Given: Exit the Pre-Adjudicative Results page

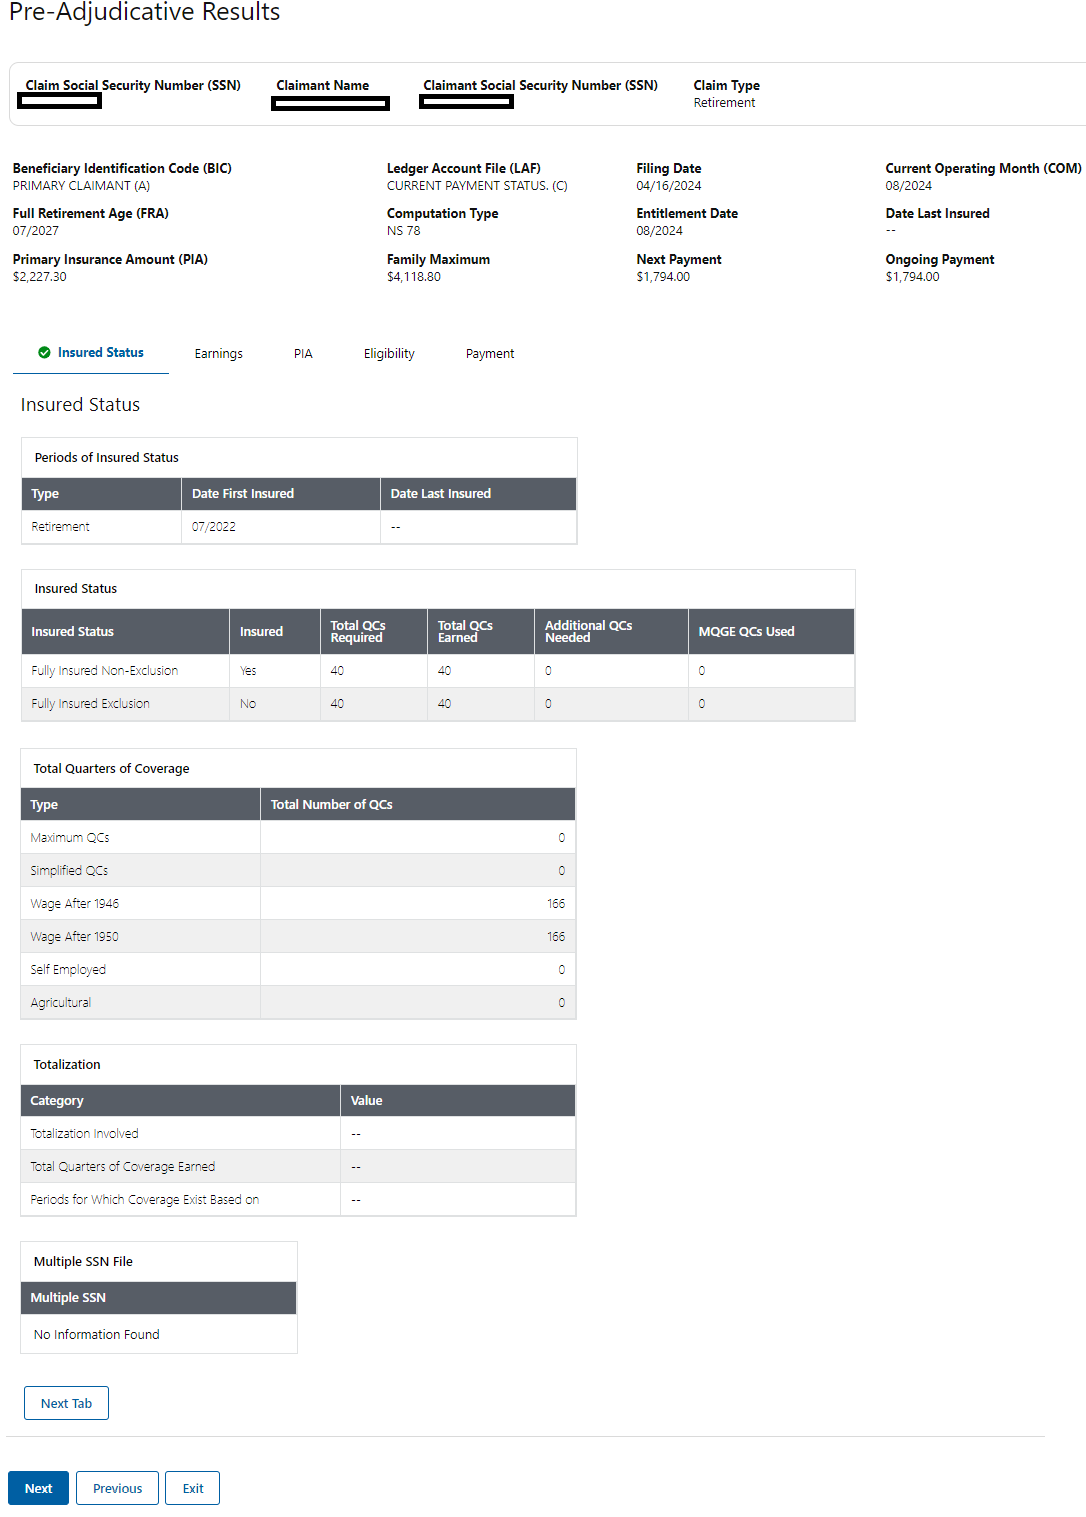Looking at the screenshot, I should pos(193,1488).
